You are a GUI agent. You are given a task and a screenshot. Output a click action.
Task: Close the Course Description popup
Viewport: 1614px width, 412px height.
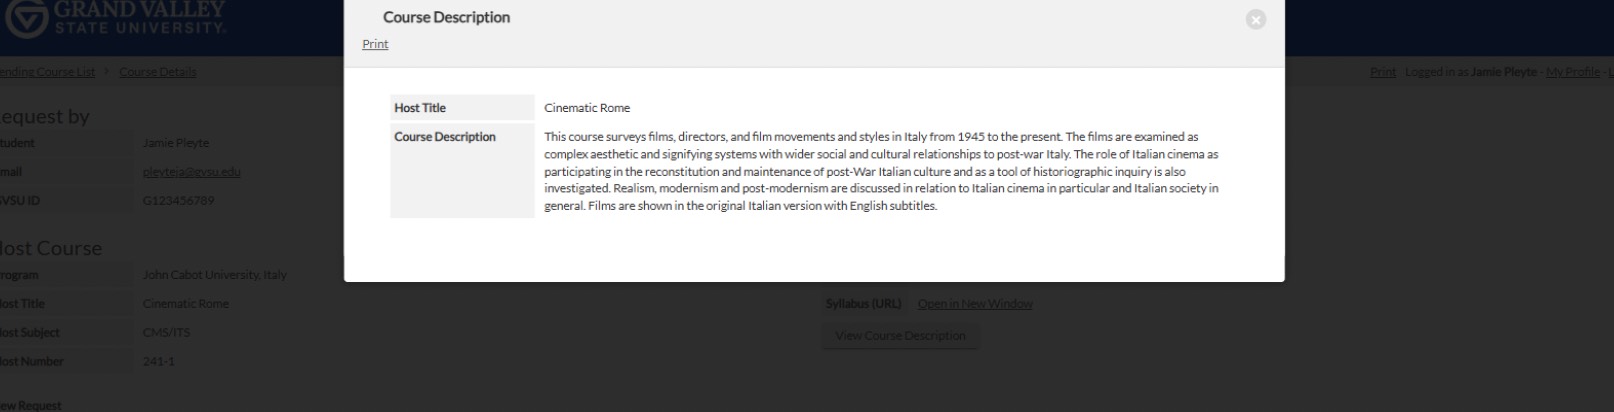1256,20
